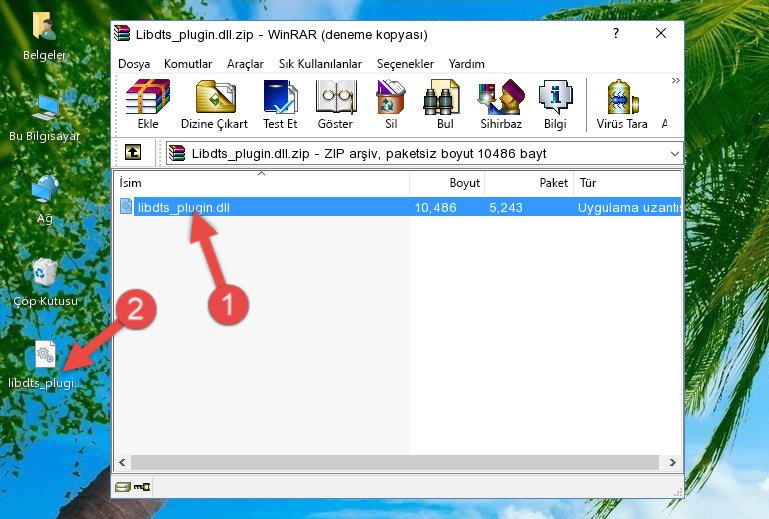Click the 5,243 packed size cell

(506, 208)
